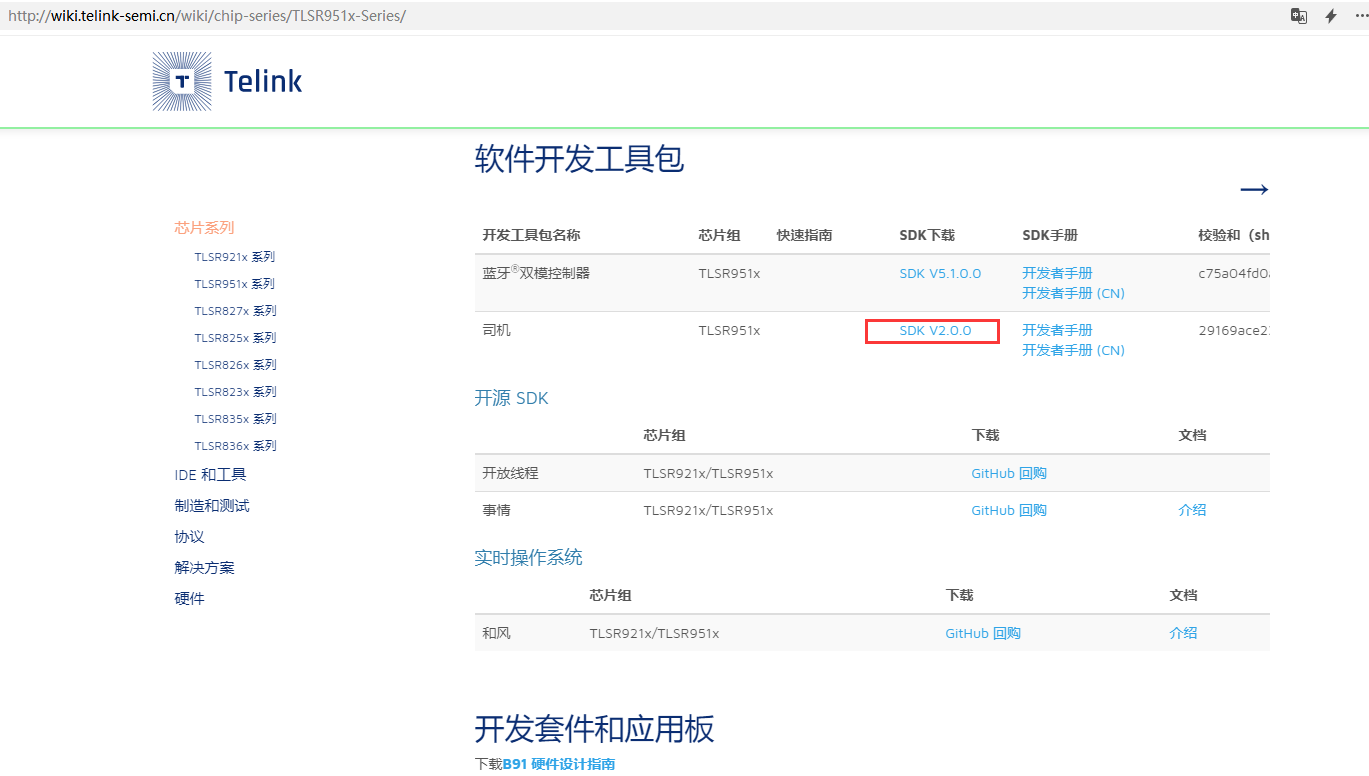The width and height of the screenshot is (1369, 776).
Task: Click the 和风 row name
Action: 496,633
